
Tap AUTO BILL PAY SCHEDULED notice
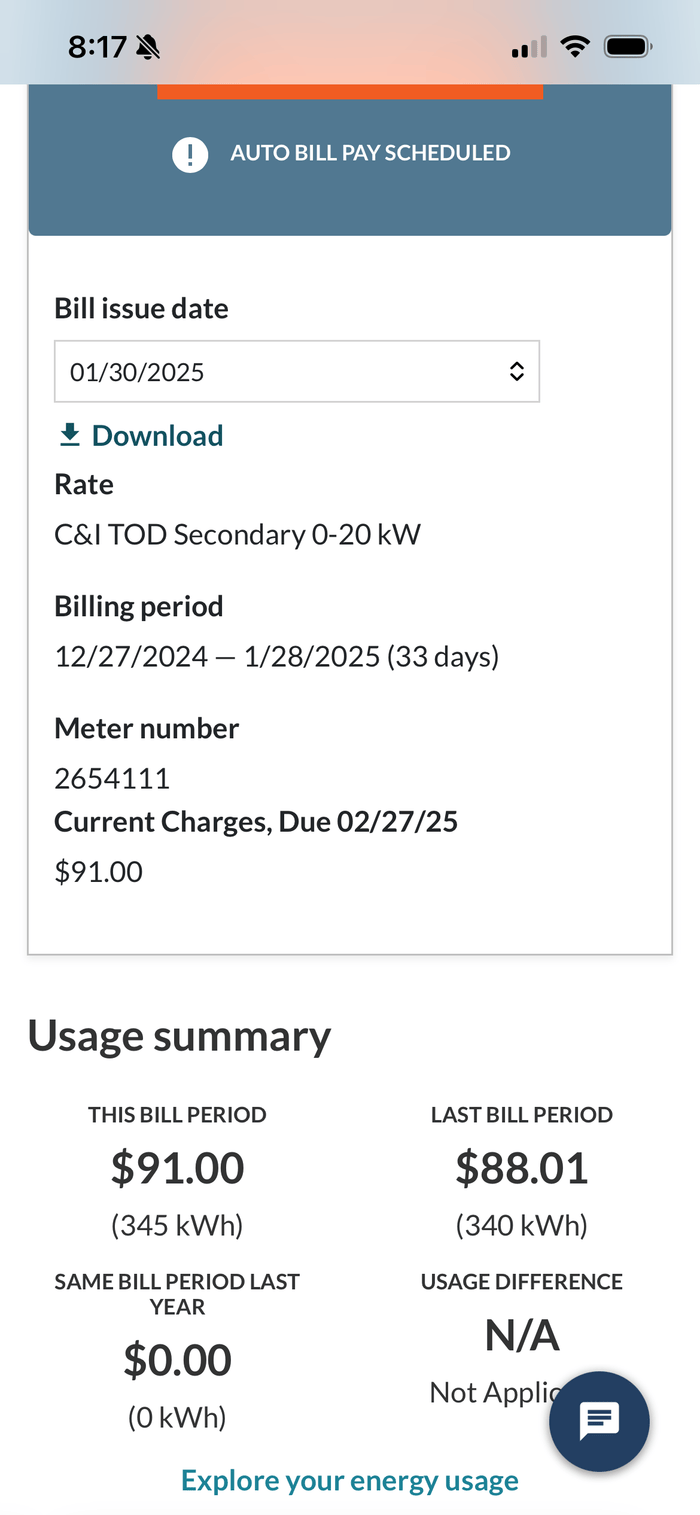[370, 153]
